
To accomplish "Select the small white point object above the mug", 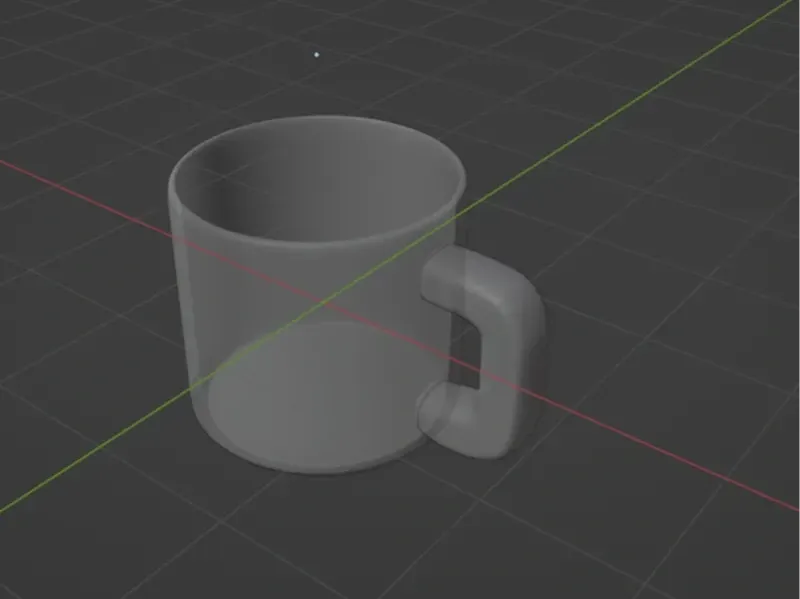I will tap(317, 55).
